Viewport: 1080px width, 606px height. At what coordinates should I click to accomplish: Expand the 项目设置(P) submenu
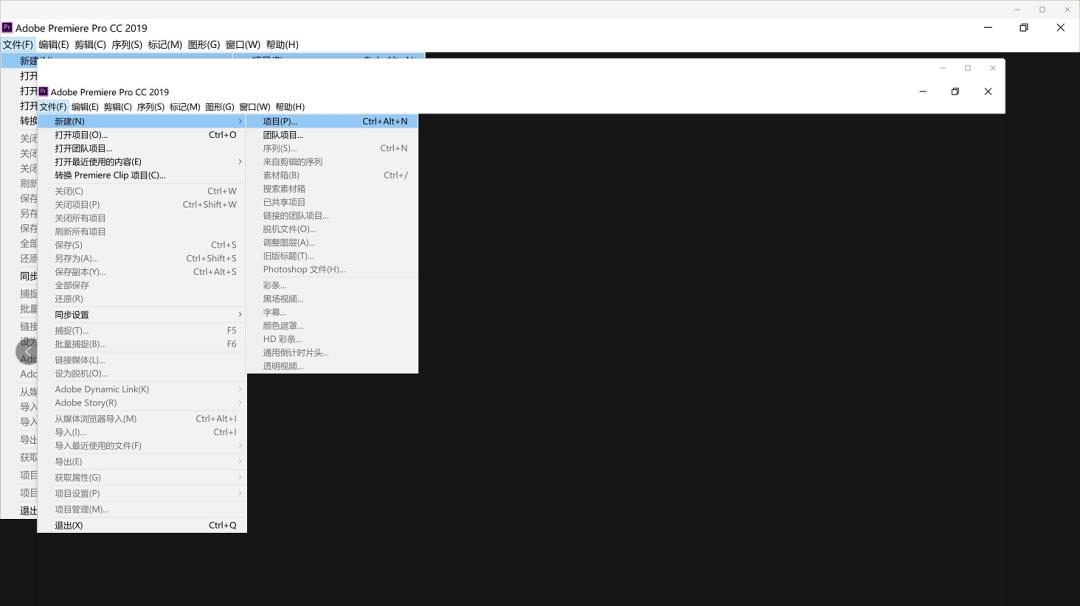pos(142,493)
